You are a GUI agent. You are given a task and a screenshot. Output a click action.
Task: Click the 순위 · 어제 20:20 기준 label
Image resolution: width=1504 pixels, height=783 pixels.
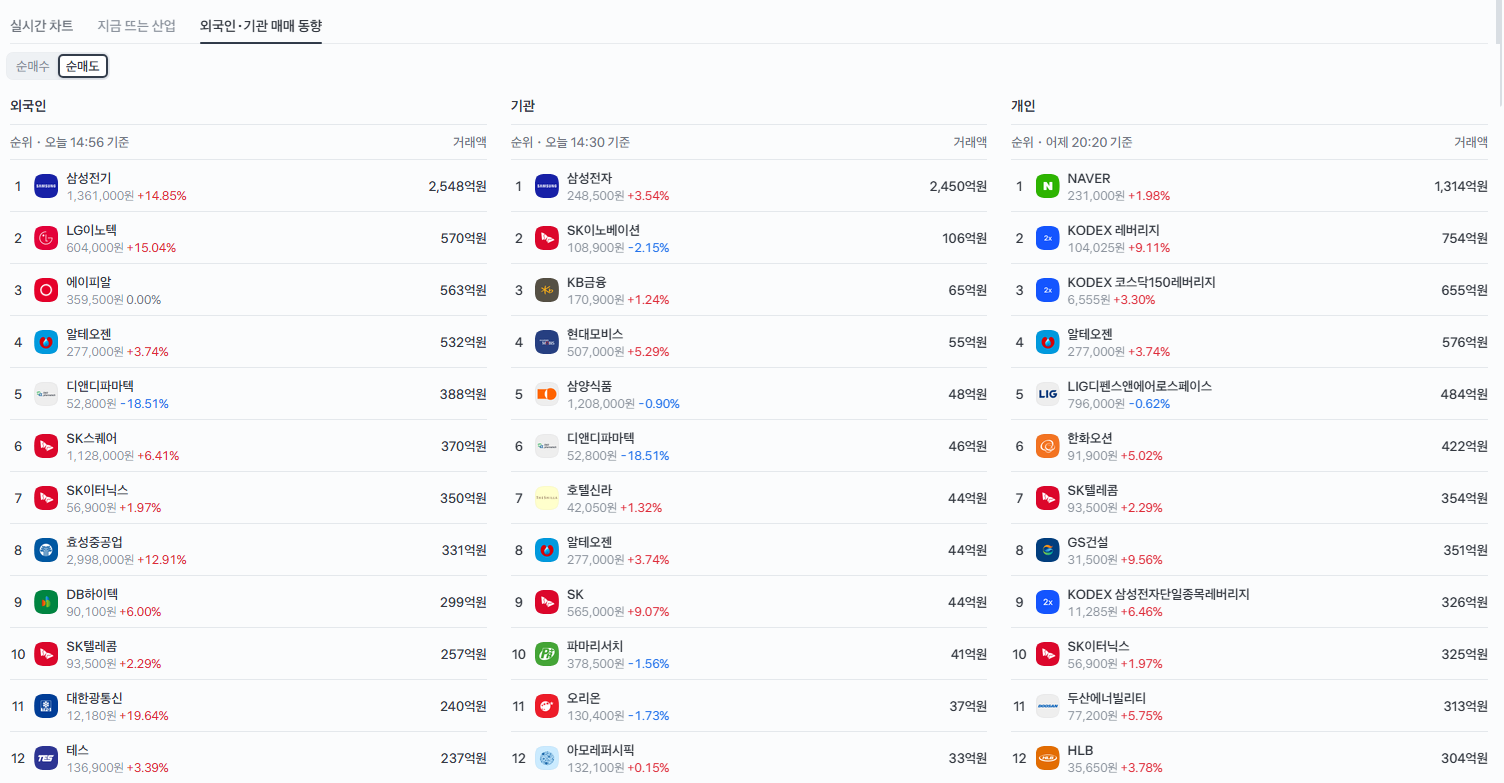(1072, 142)
